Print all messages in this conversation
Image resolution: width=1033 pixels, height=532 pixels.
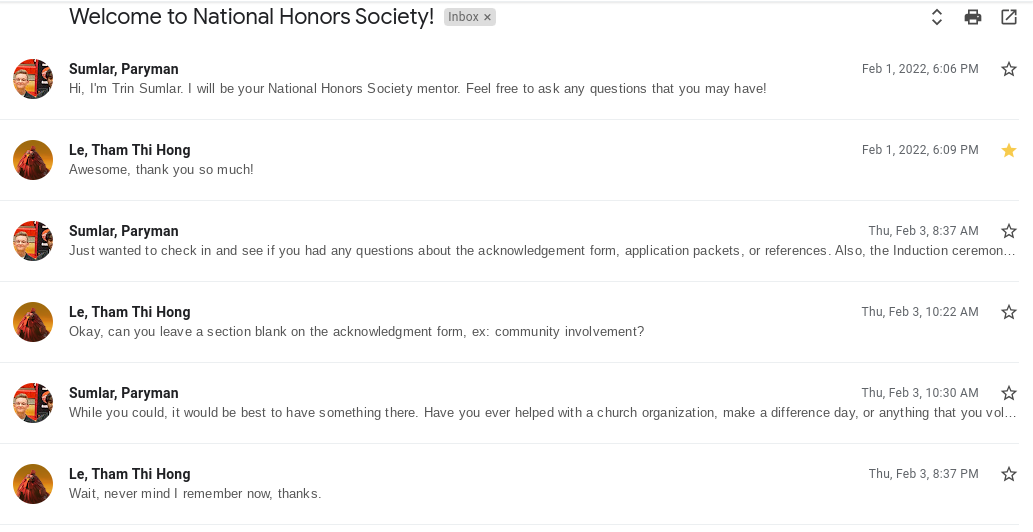click(972, 17)
